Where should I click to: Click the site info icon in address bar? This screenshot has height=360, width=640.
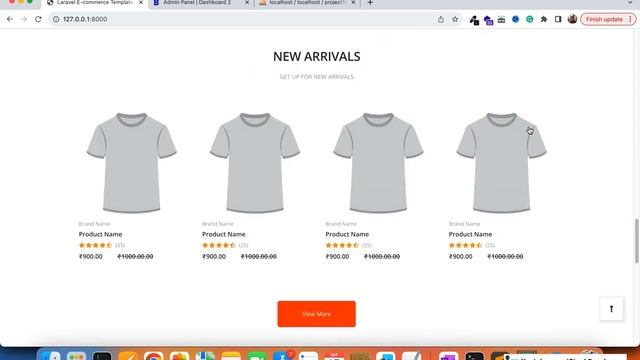point(56,19)
